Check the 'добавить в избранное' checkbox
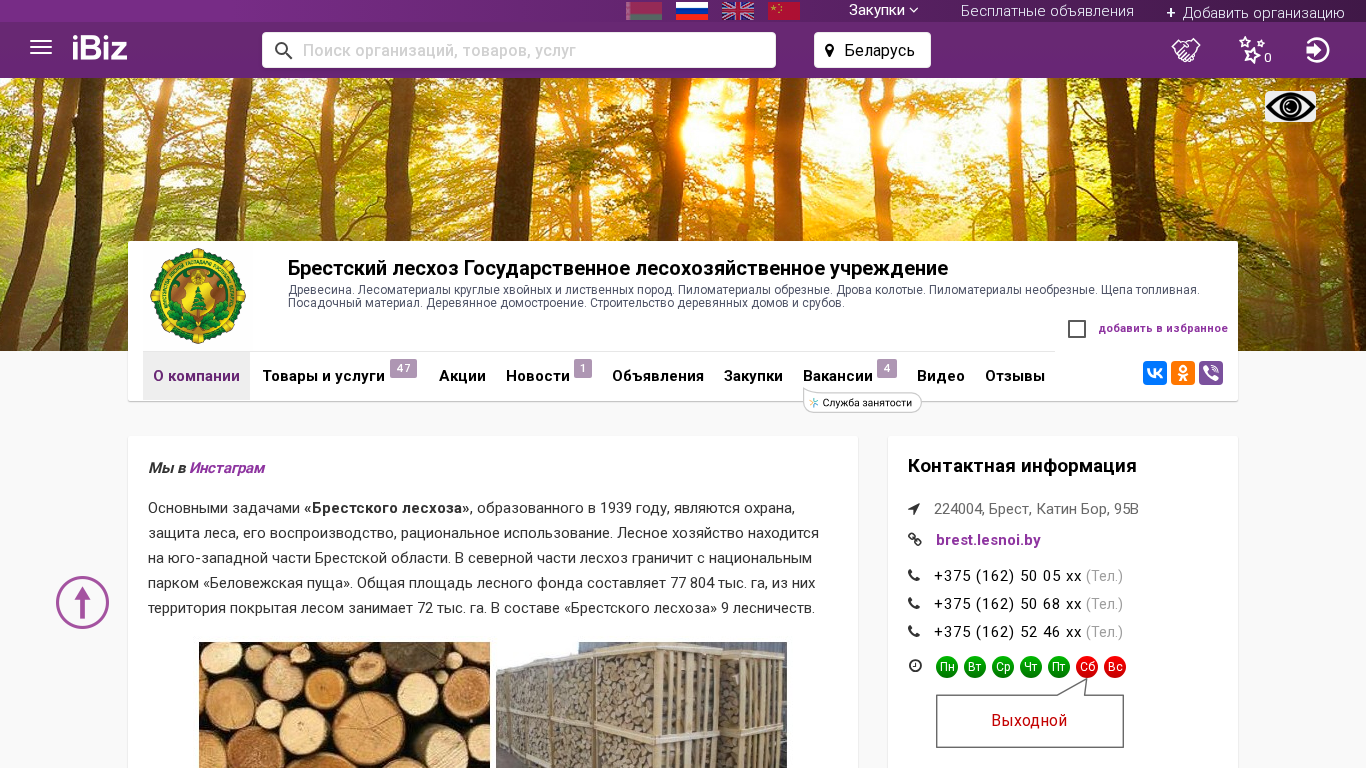 (x=1077, y=329)
